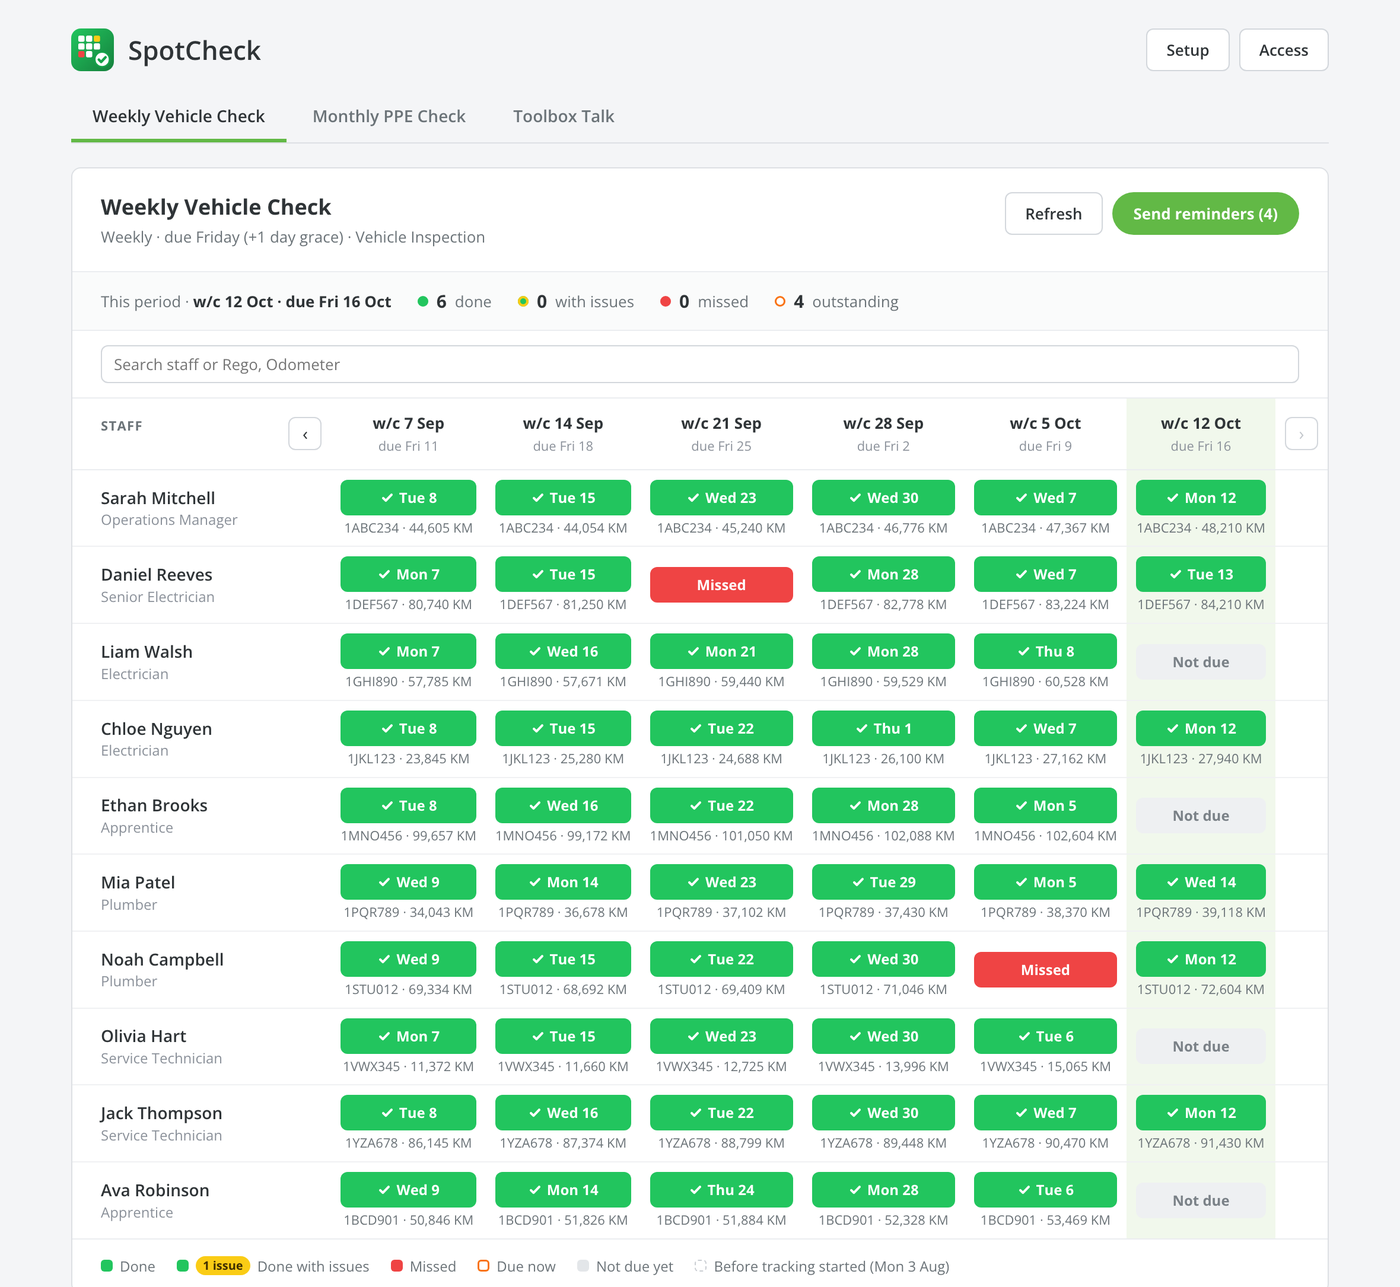Open Jack Thompson's Mon 12 check
This screenshot has height=1287, width=1400.
coord(1200,1113)
